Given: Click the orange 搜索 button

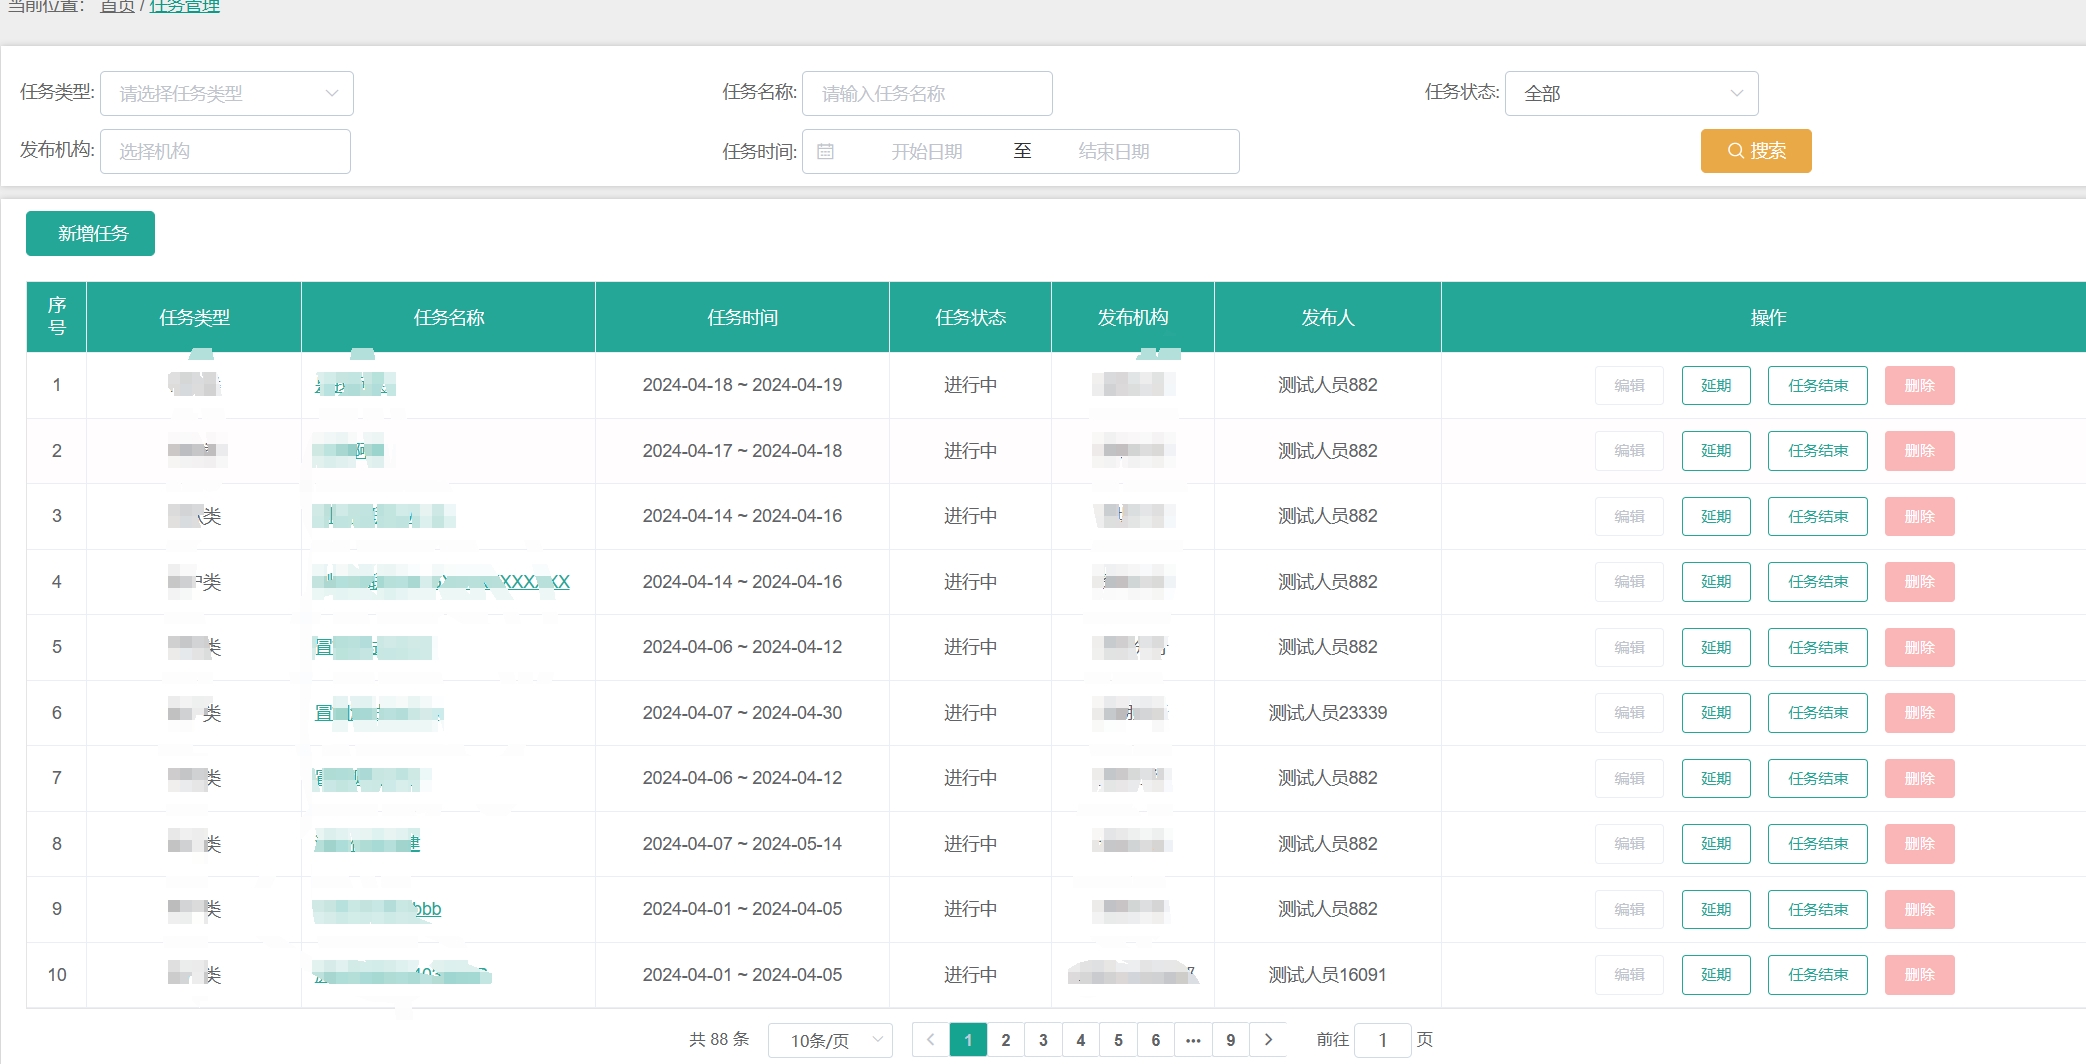Looking at the screenshot, I should point(1756,151).
